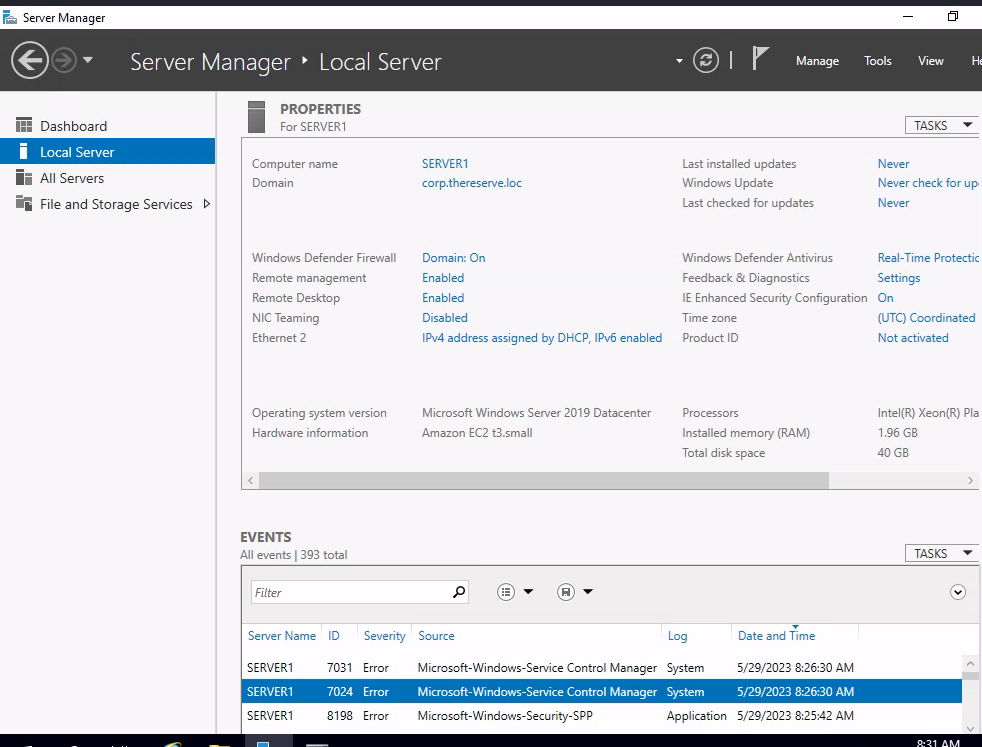Open Properties TASKS dropdown
This screenshot has height=747, width=982.
coord(943,125)
